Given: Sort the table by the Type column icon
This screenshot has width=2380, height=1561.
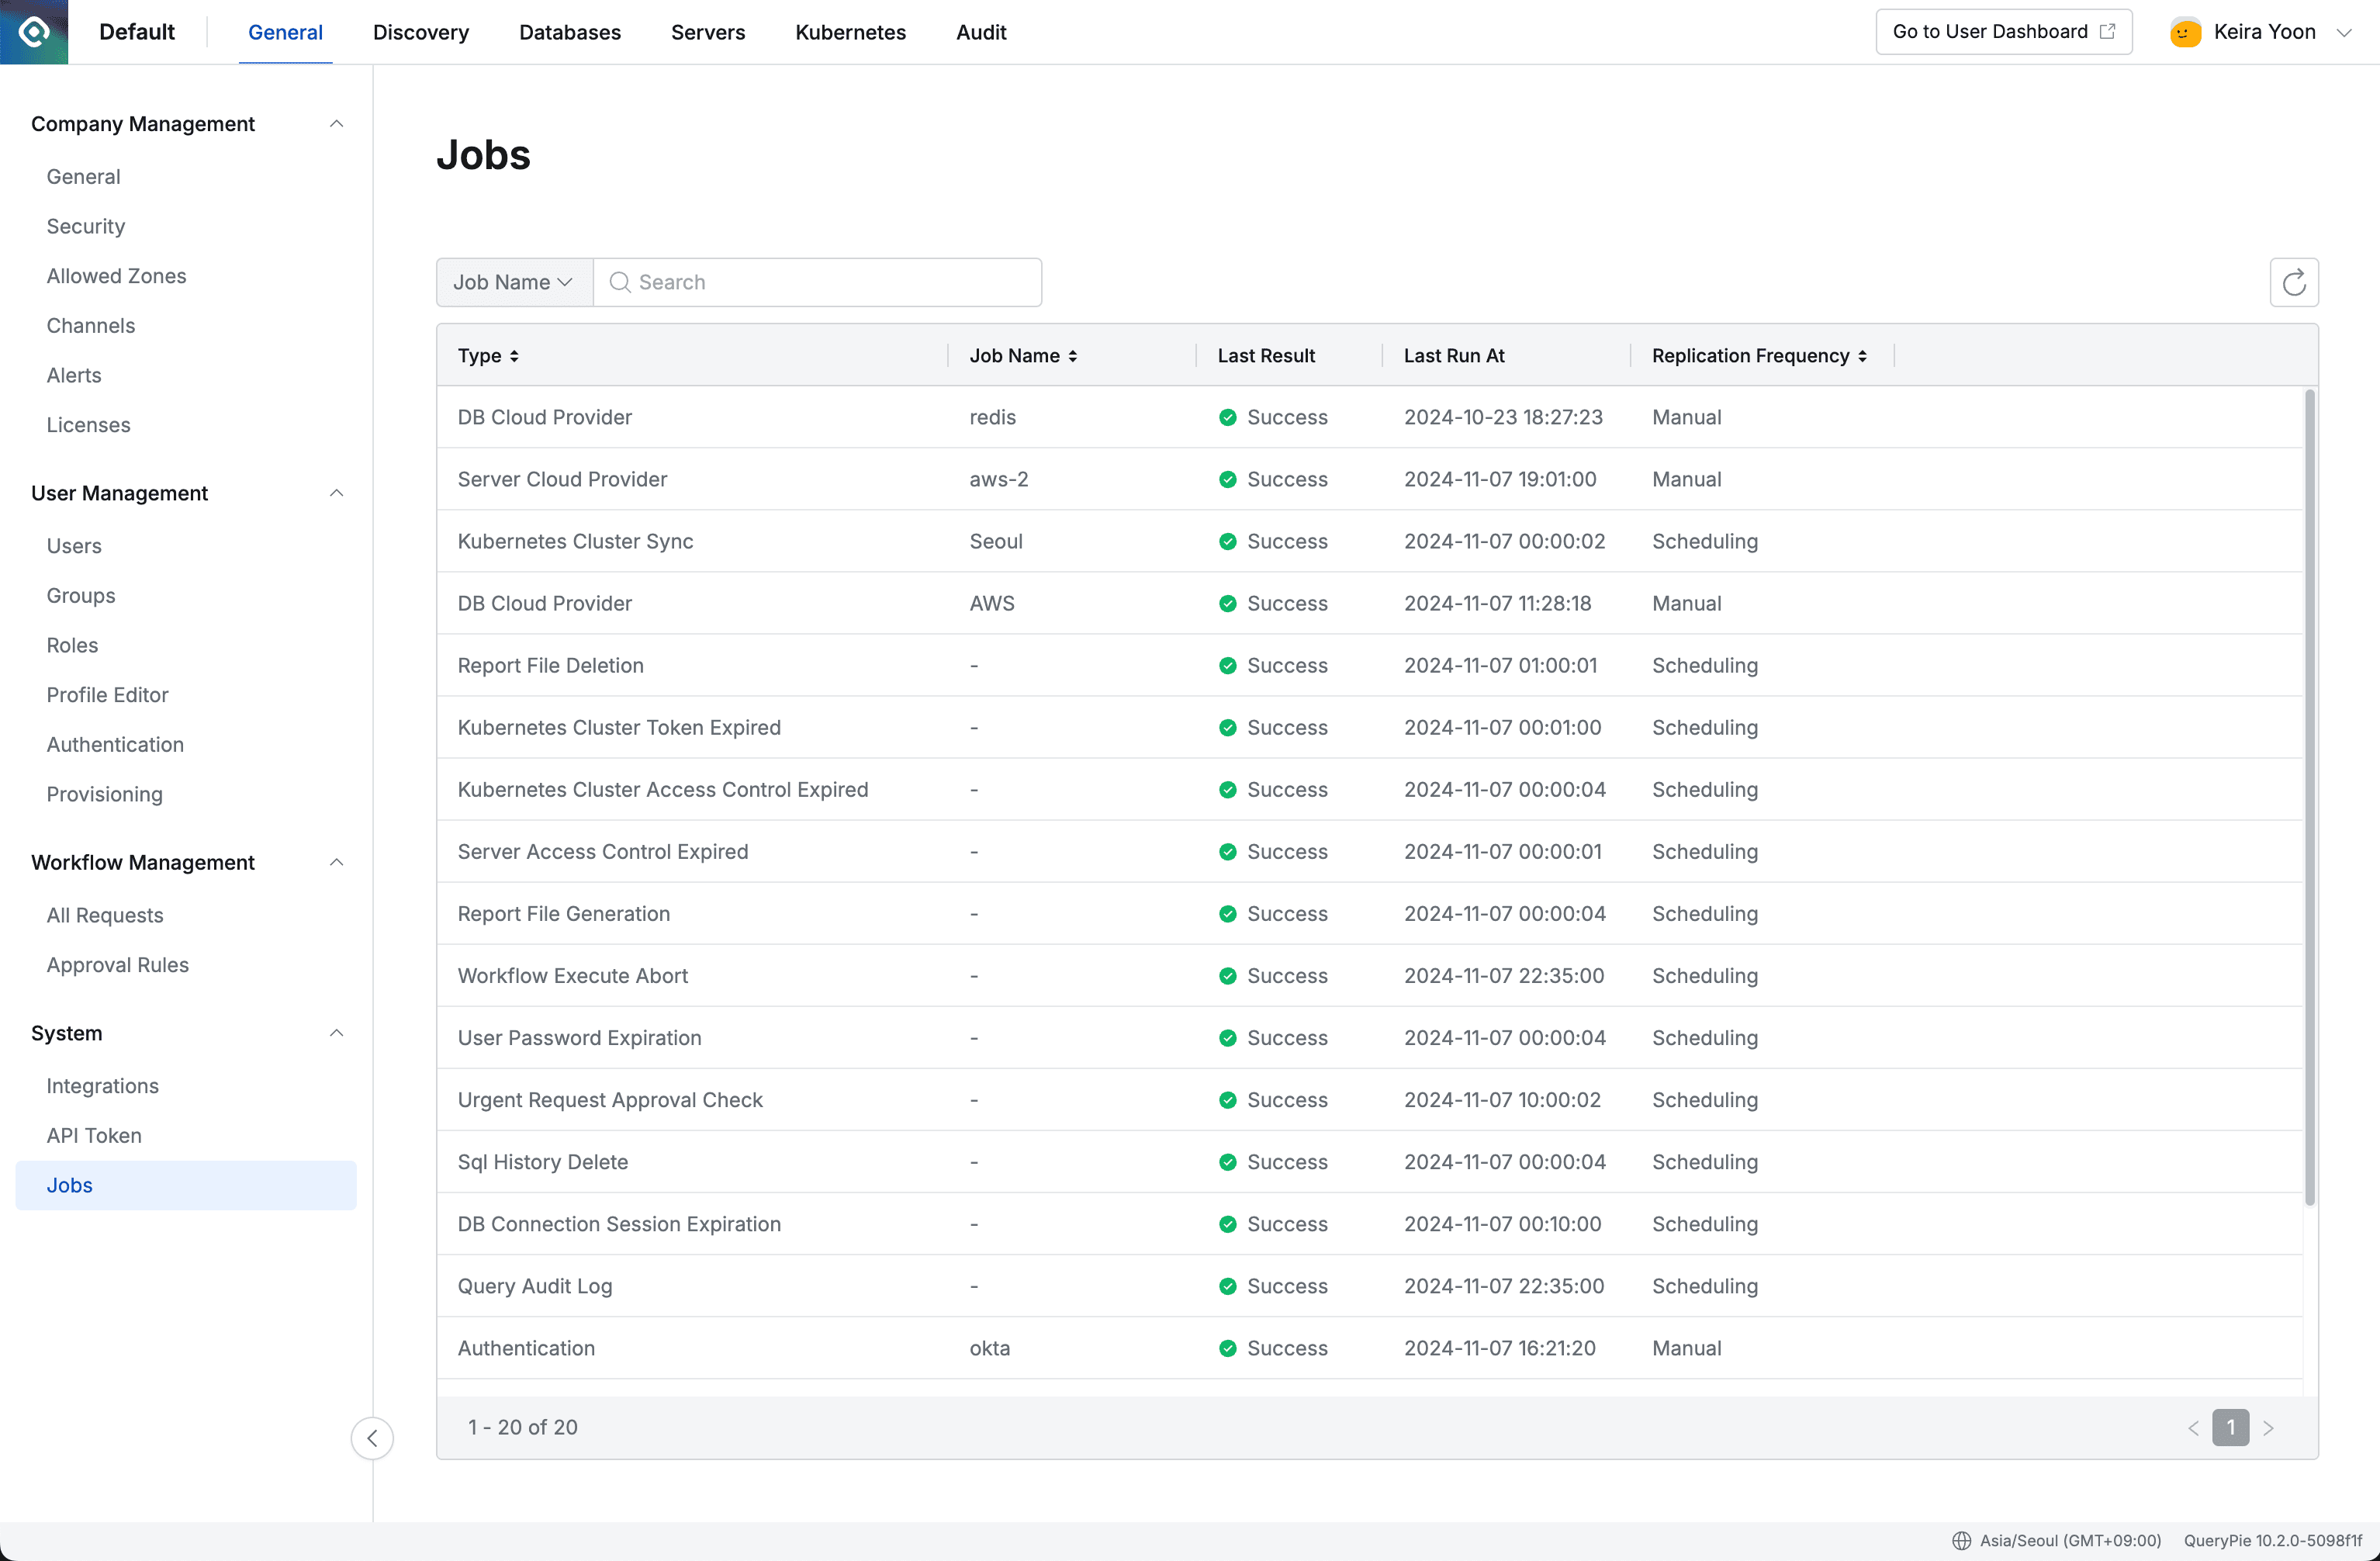Looking at the screenshot, I should coord(515,356).
